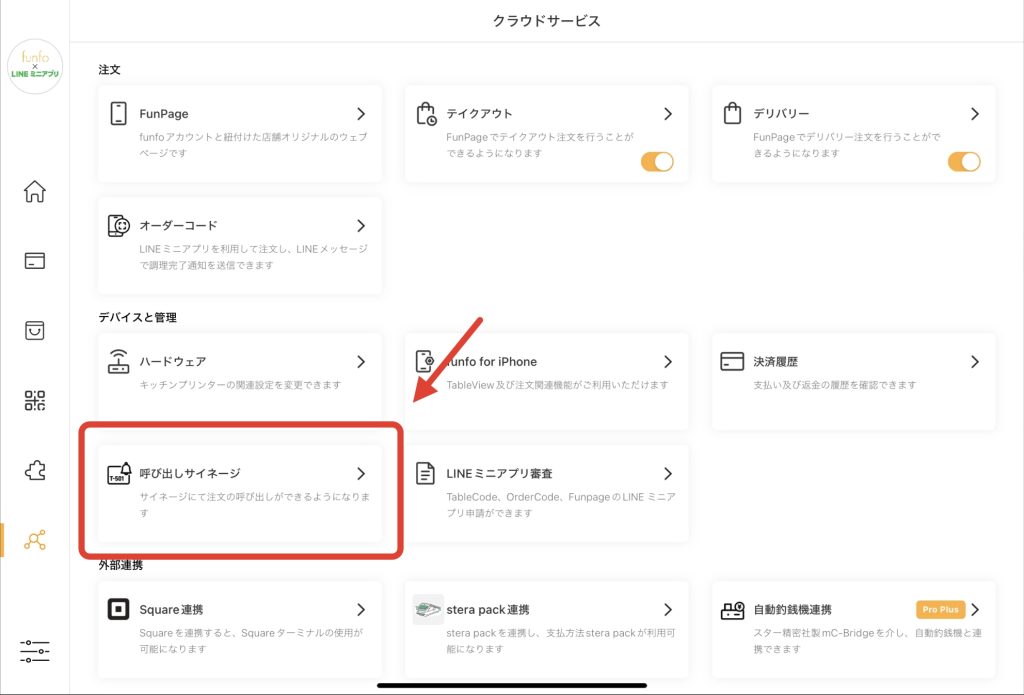Click the クラウドサービス page title
Screen dimensions: 1024x695
[547, 21]
